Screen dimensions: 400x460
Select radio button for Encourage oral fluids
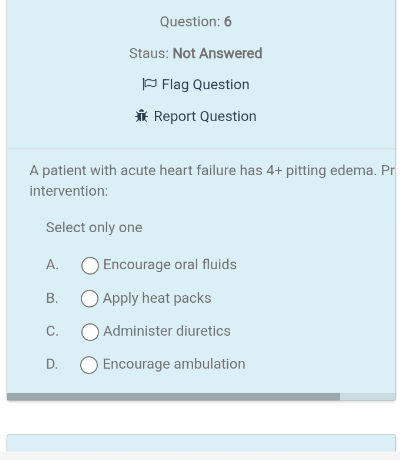(90, 265)
